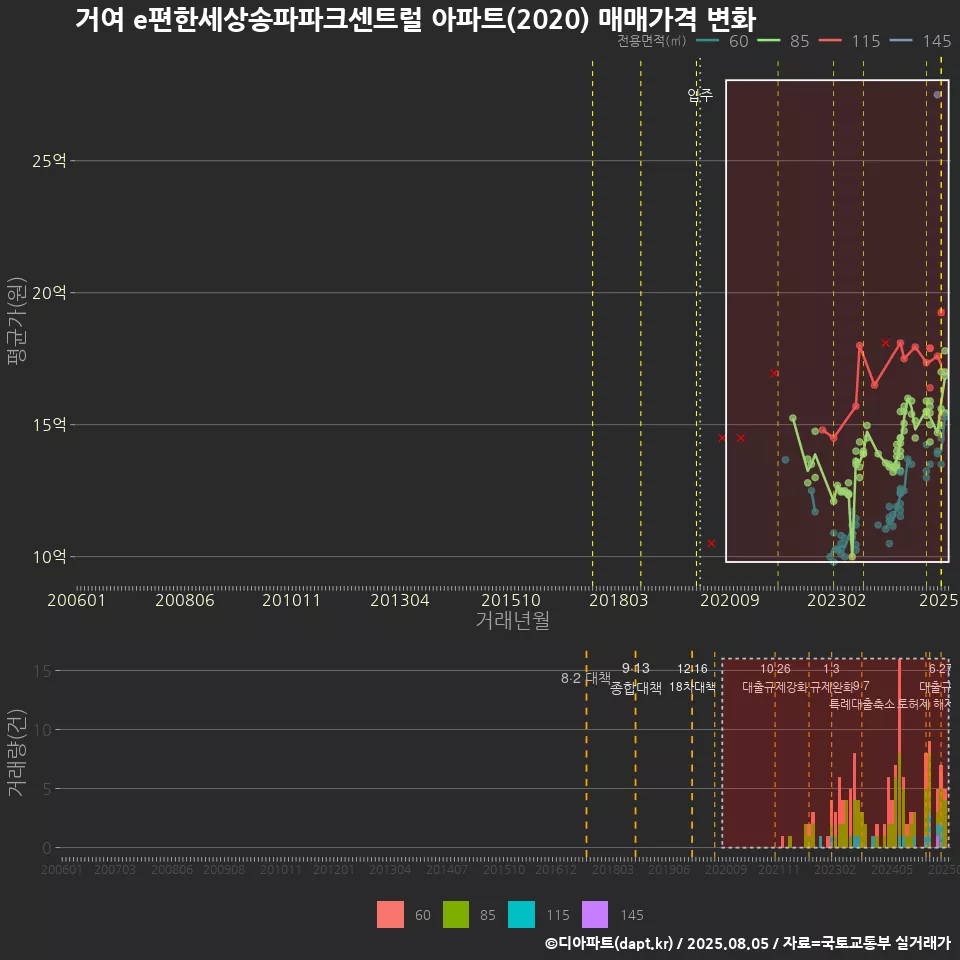
Task: Click the 85㎡ green line legend entry
Action: click(784, 41)
